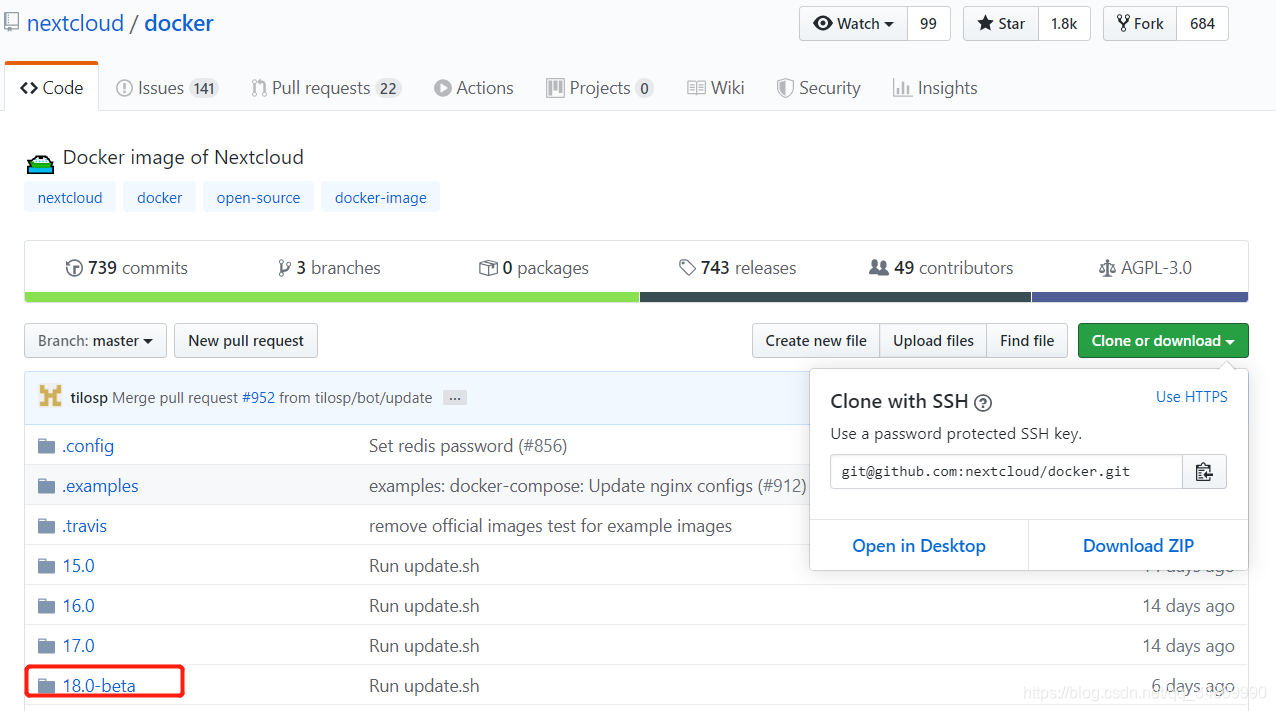This screenshot has width=1276, height=711.
Task: Open the 15.0 folder
Action: (78, 566)
